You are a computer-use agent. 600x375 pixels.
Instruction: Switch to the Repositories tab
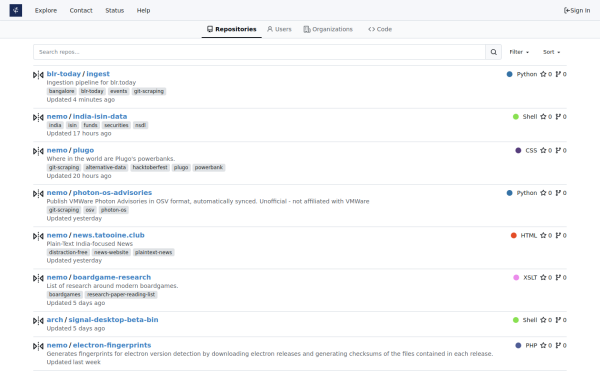click(232, 29)
